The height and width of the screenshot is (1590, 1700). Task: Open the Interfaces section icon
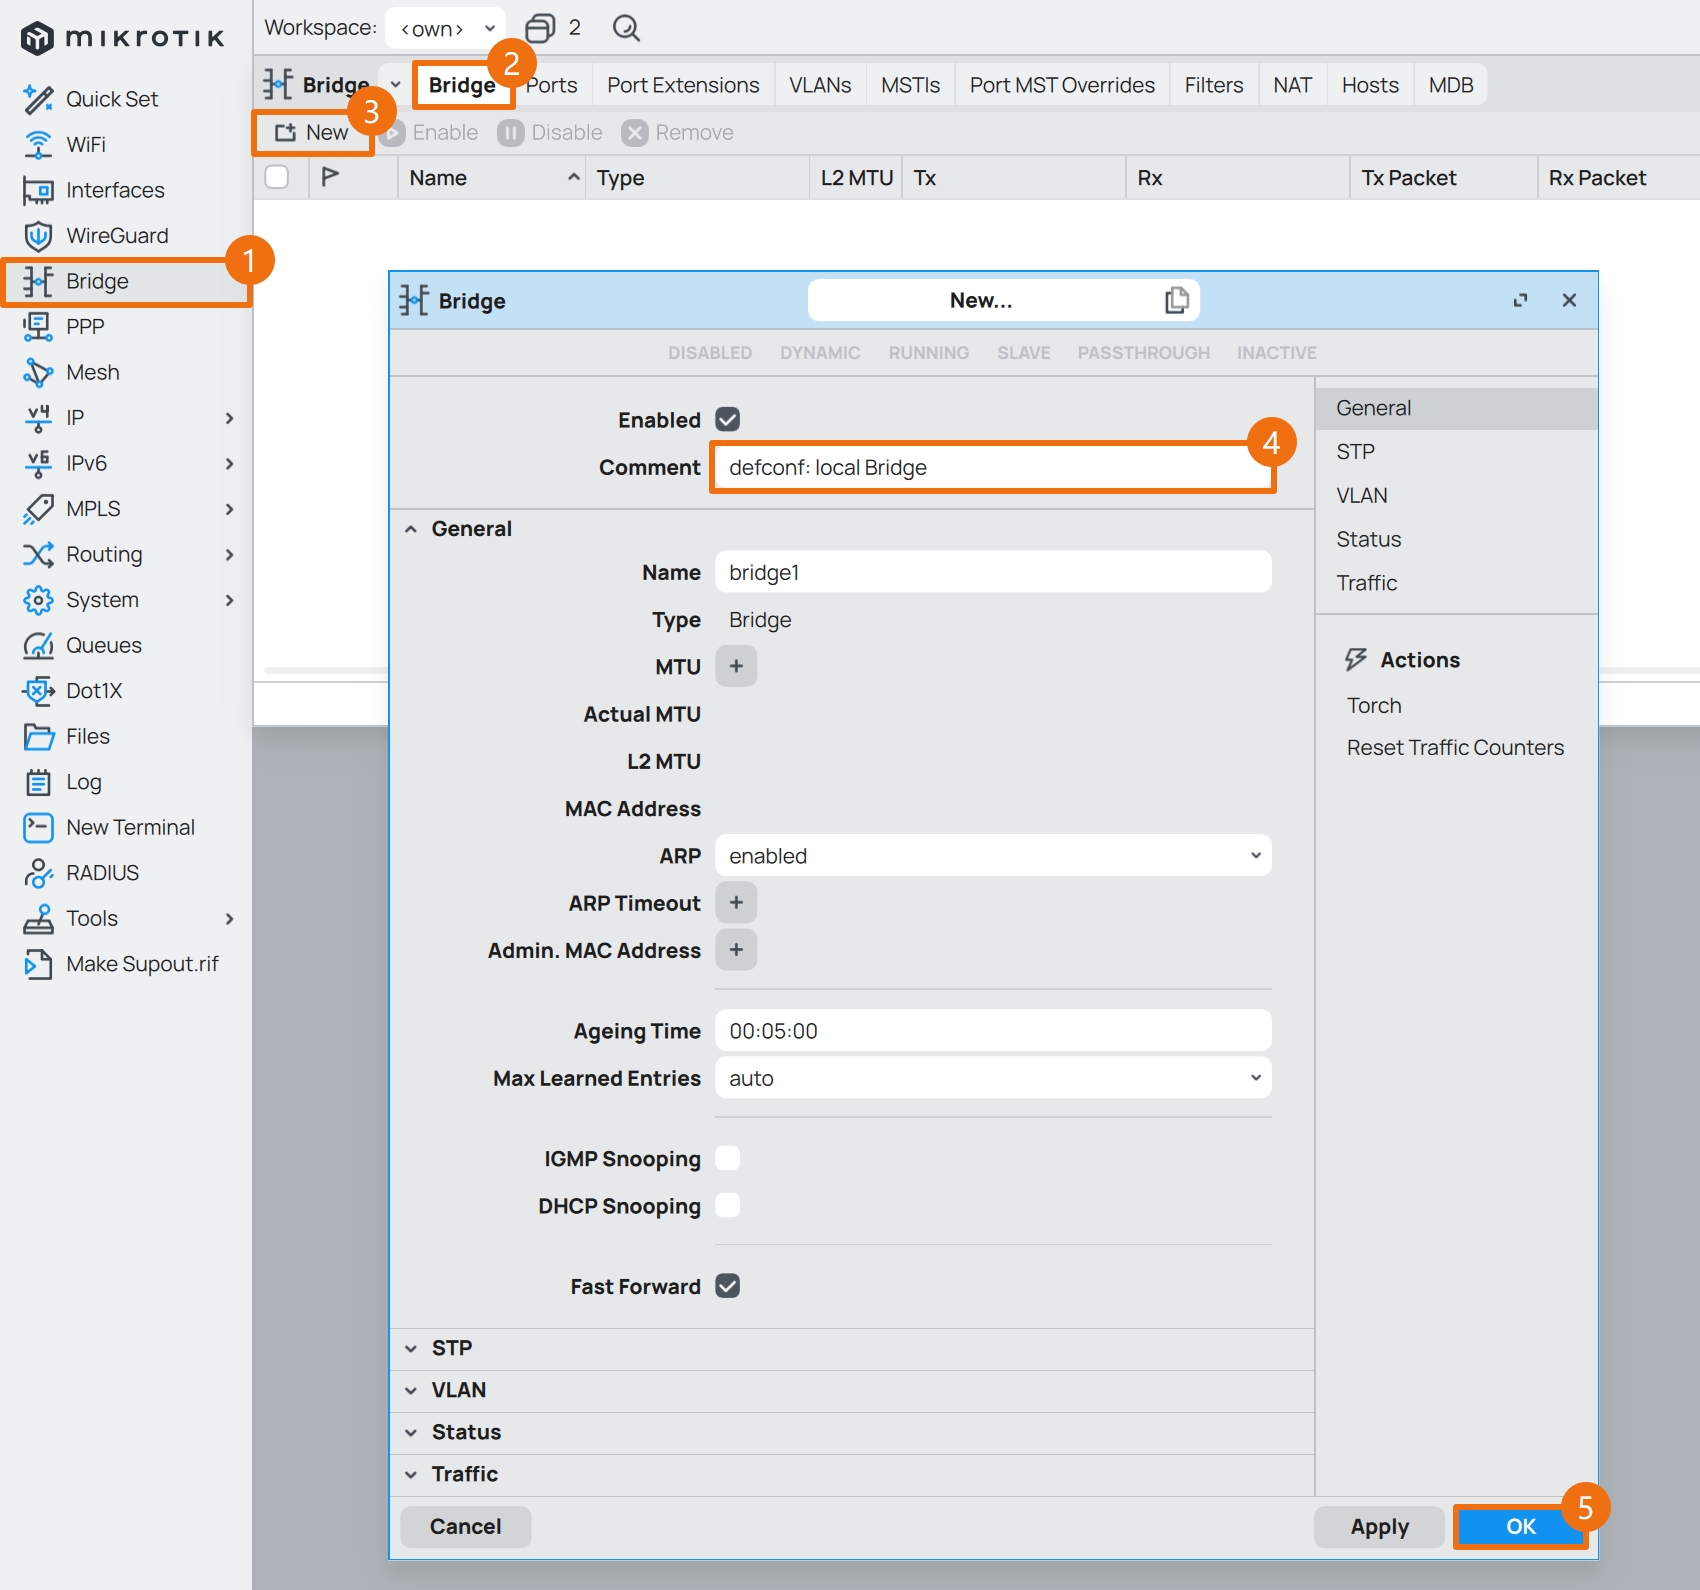point(38,190)
